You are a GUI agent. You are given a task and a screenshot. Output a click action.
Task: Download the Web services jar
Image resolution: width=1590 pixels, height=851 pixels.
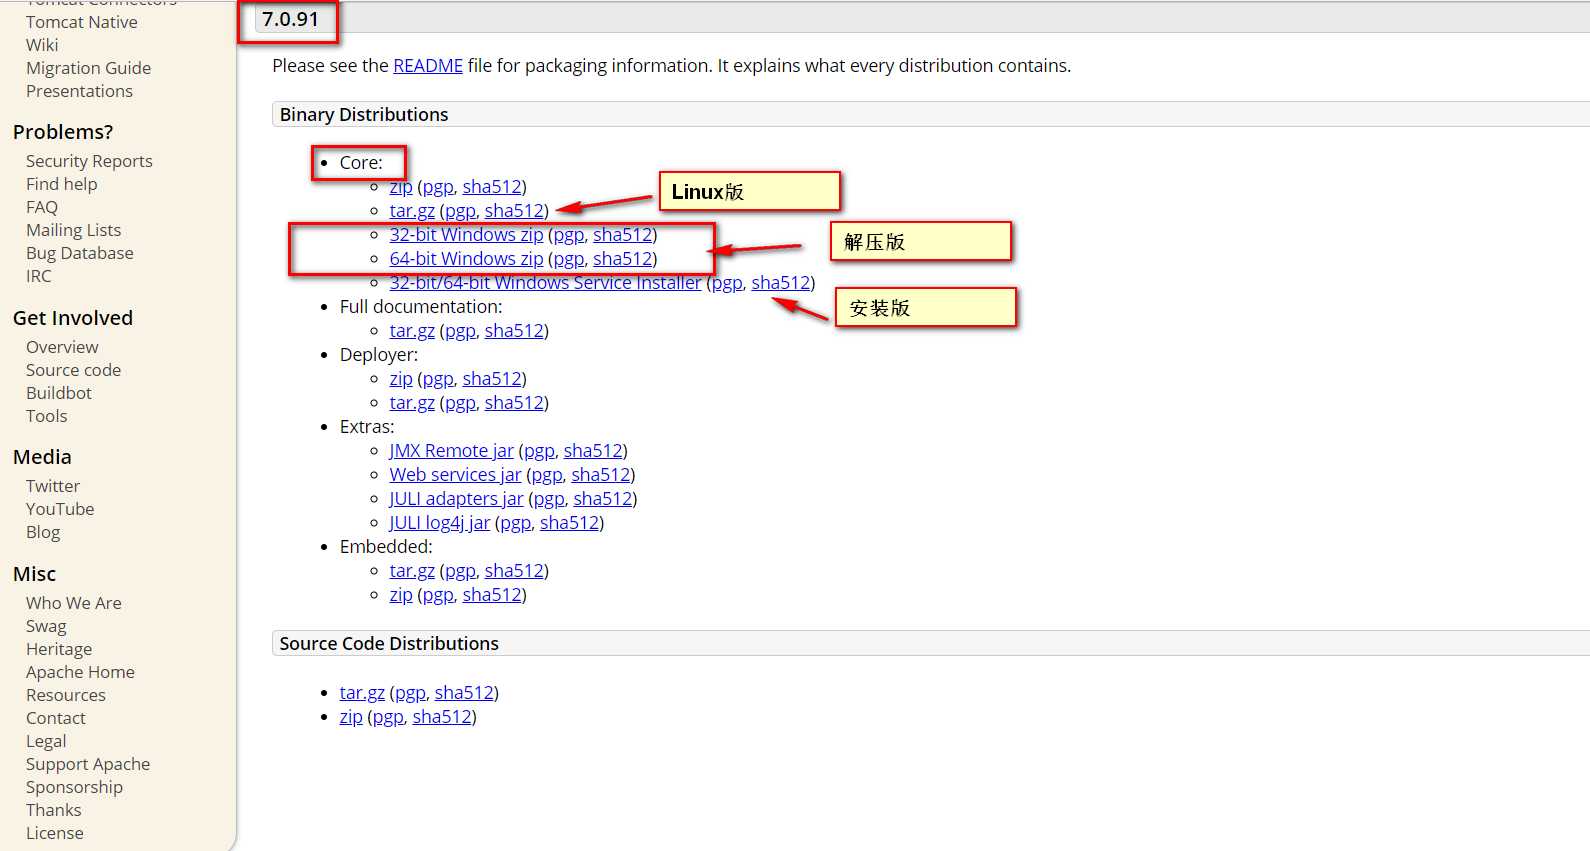[x=455, y=475]
